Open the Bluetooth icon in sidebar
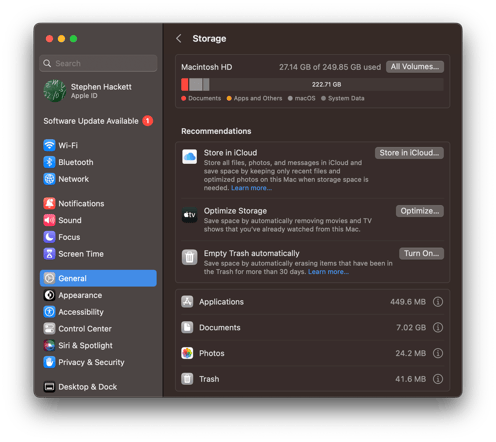The width and height of the screenshot is (496, 442). click(x=49, y=162)
